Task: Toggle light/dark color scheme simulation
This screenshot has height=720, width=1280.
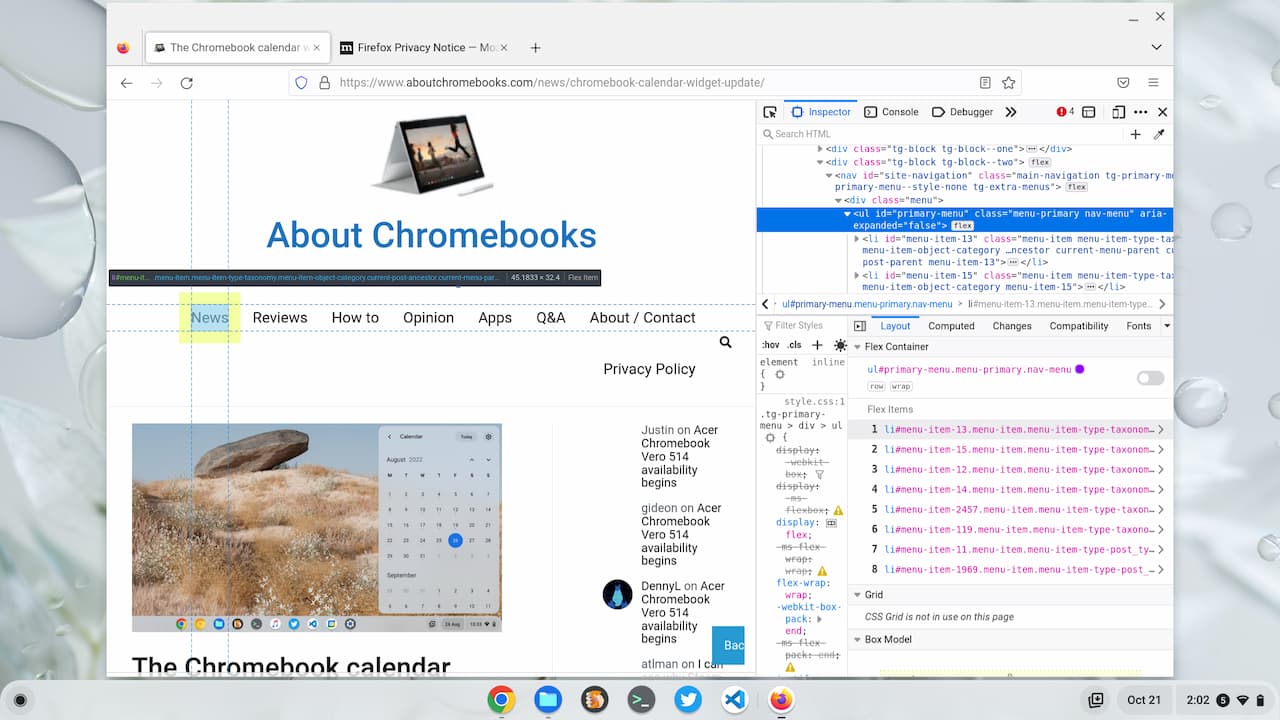Action: (840, 345)
